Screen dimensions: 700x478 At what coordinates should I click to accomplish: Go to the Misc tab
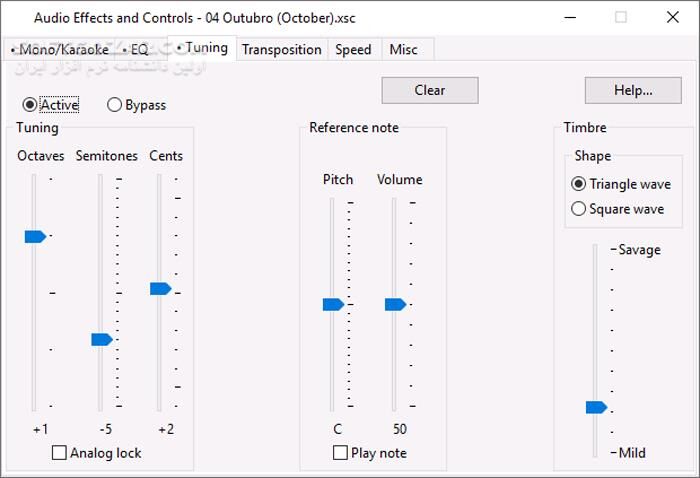pyautogui.click(x=404, y=49)
